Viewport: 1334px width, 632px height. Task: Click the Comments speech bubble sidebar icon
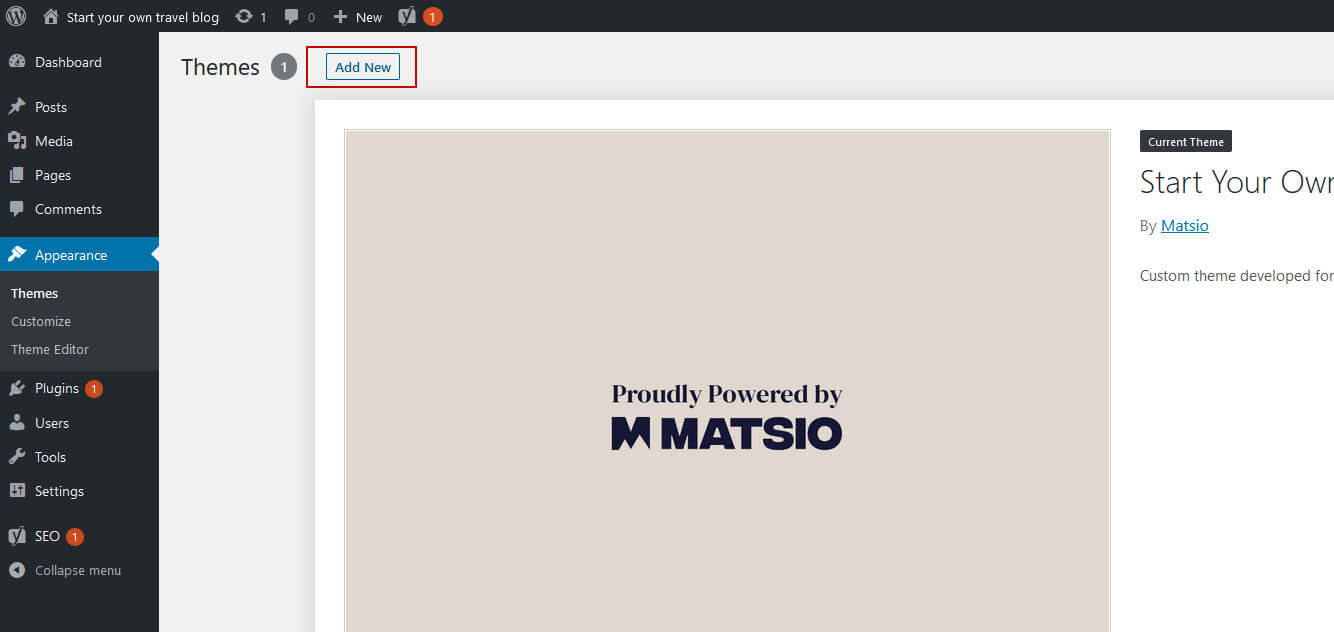coord(17,209)
